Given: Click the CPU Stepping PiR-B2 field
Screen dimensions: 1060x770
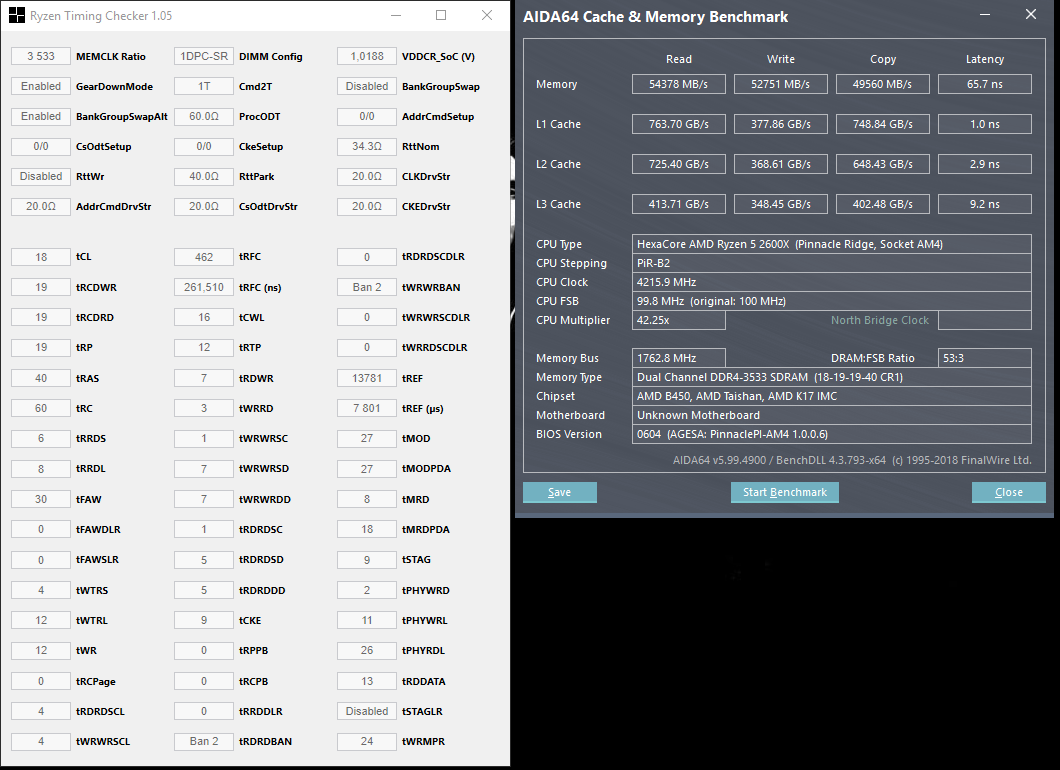Looking at the screenshot, I should point(832,263).
